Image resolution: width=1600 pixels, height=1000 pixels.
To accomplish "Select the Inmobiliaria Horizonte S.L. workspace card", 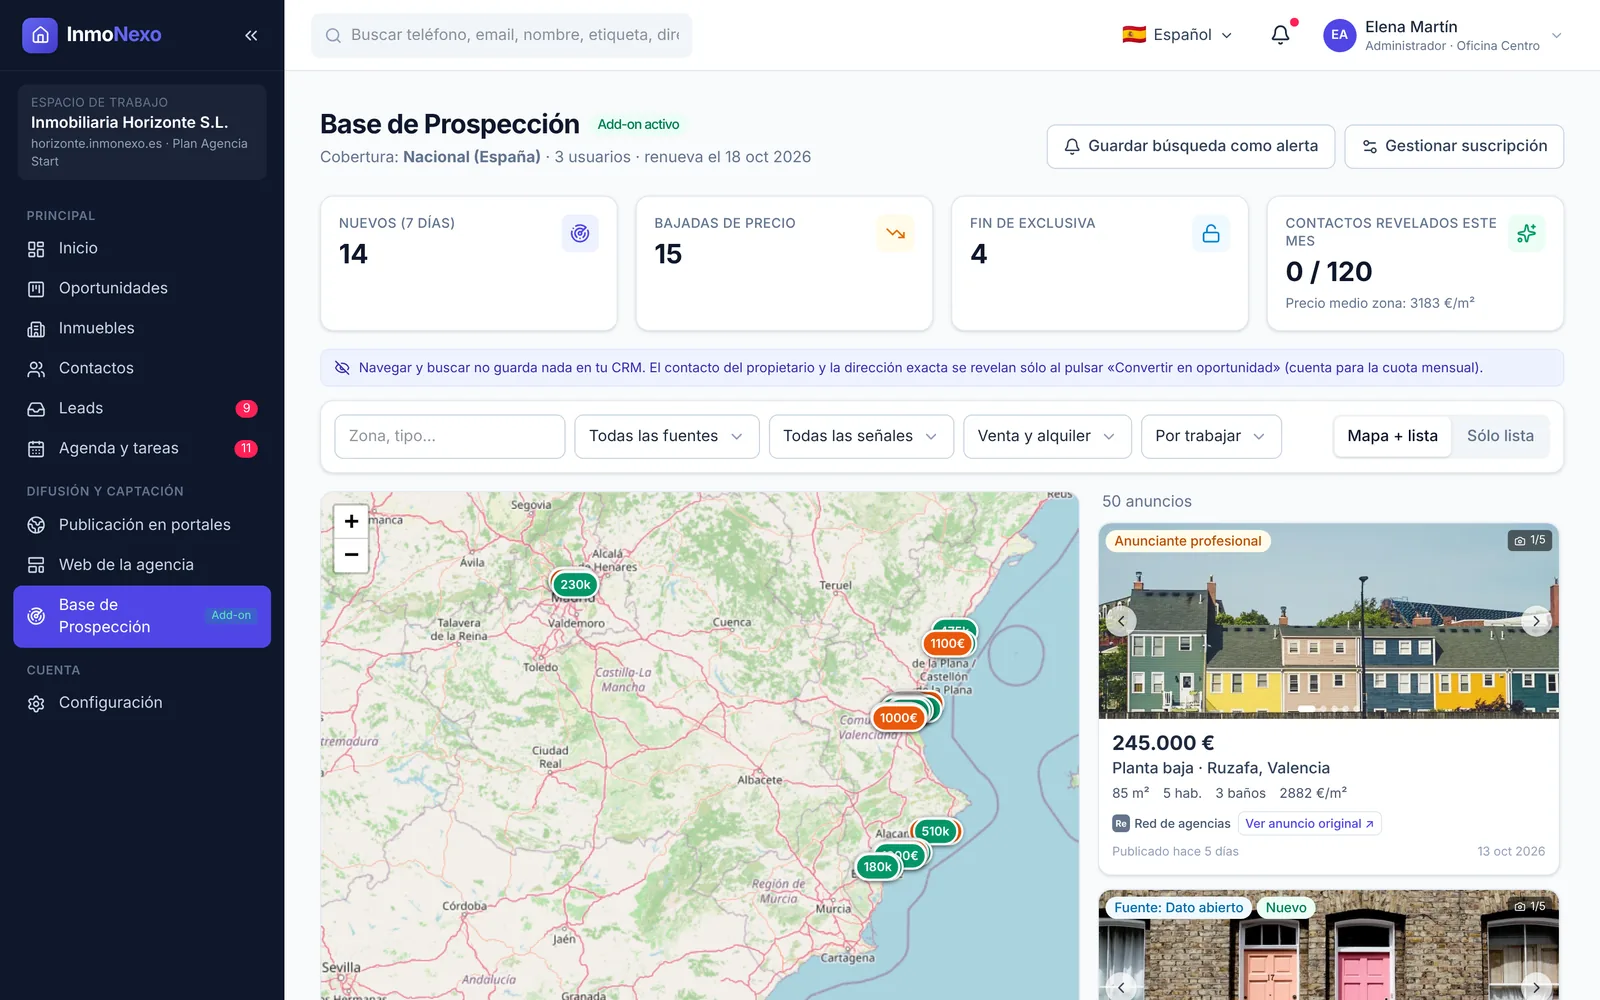I will (142, 132).
